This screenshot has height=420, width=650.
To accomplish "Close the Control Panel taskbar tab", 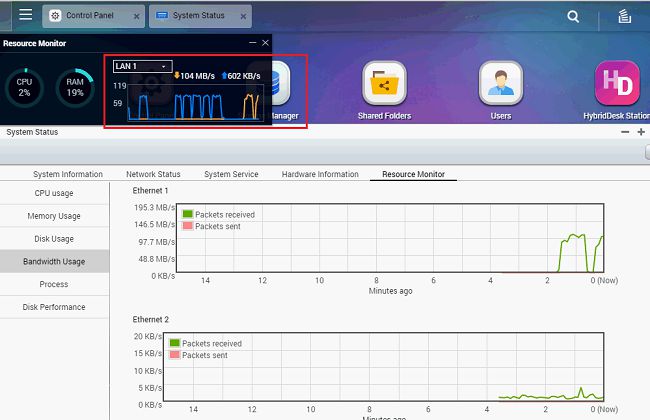I will [136, 17].
